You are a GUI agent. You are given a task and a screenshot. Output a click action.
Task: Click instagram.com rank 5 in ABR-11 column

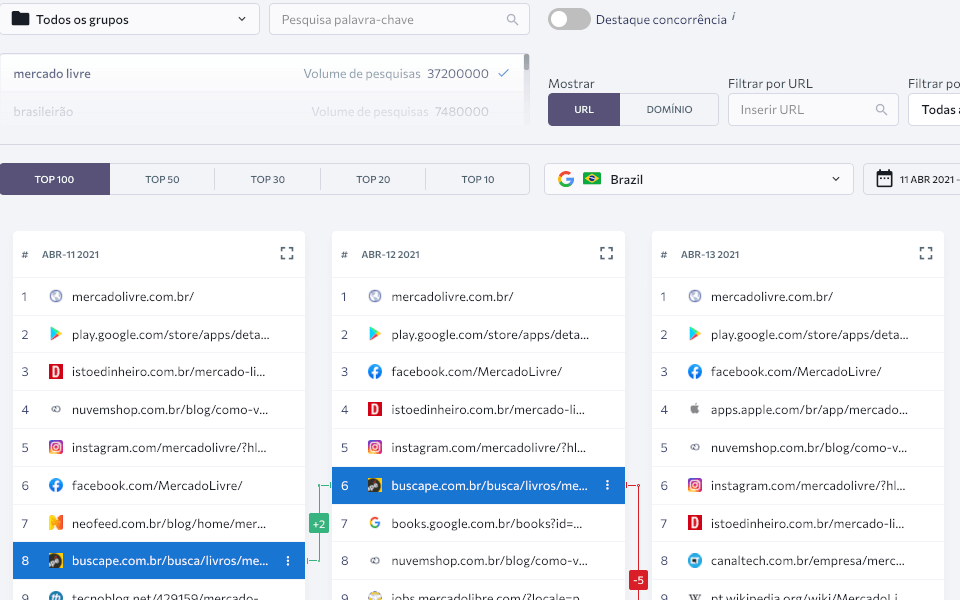pyautogui.click(x=169, y=448)
